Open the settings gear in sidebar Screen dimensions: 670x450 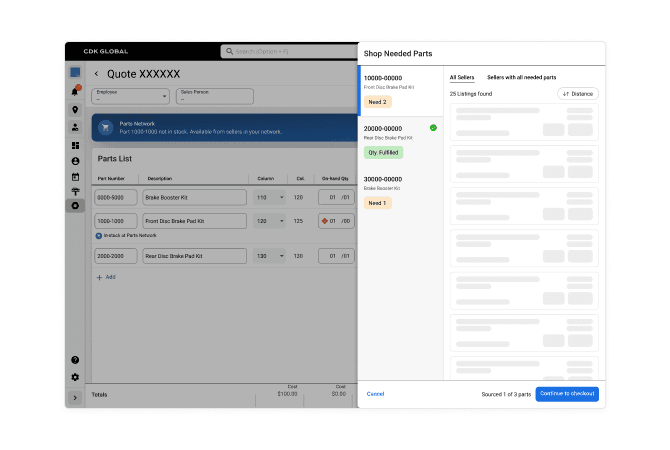pyautogui.click(x=75, y=377)
